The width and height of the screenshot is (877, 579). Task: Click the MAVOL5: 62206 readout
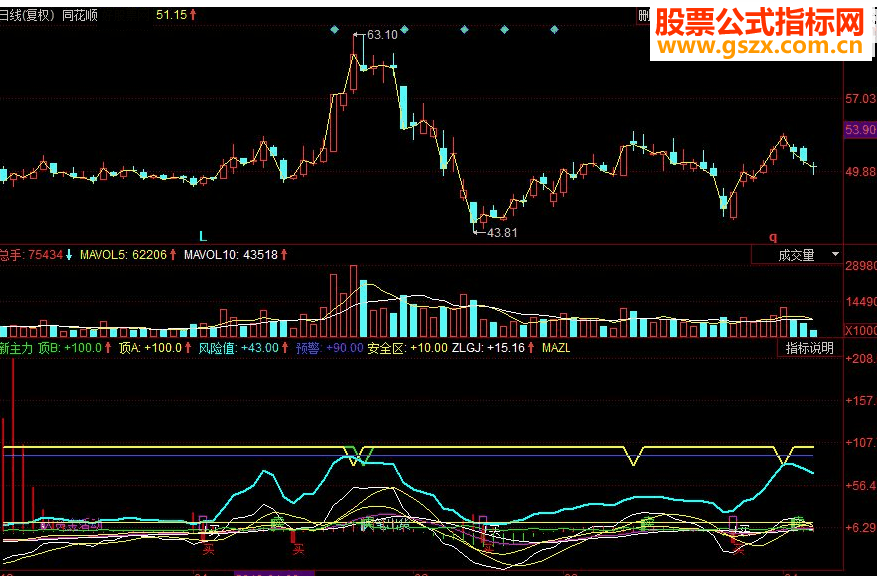[x=124, y=255]
